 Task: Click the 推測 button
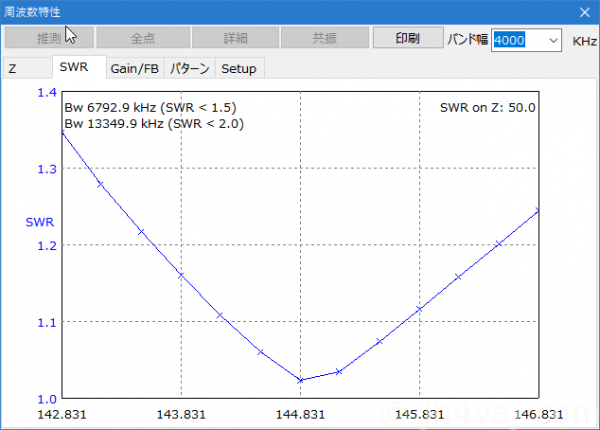(50, 39)
